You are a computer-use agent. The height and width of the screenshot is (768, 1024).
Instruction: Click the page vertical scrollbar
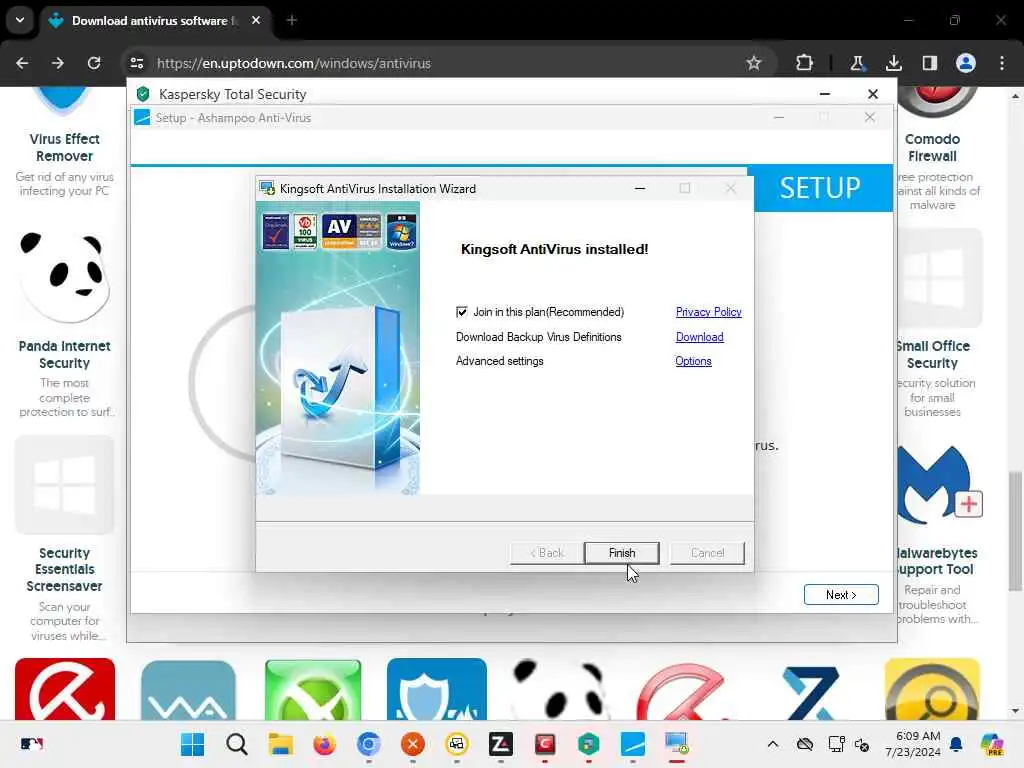click(x=1014, y=529)
